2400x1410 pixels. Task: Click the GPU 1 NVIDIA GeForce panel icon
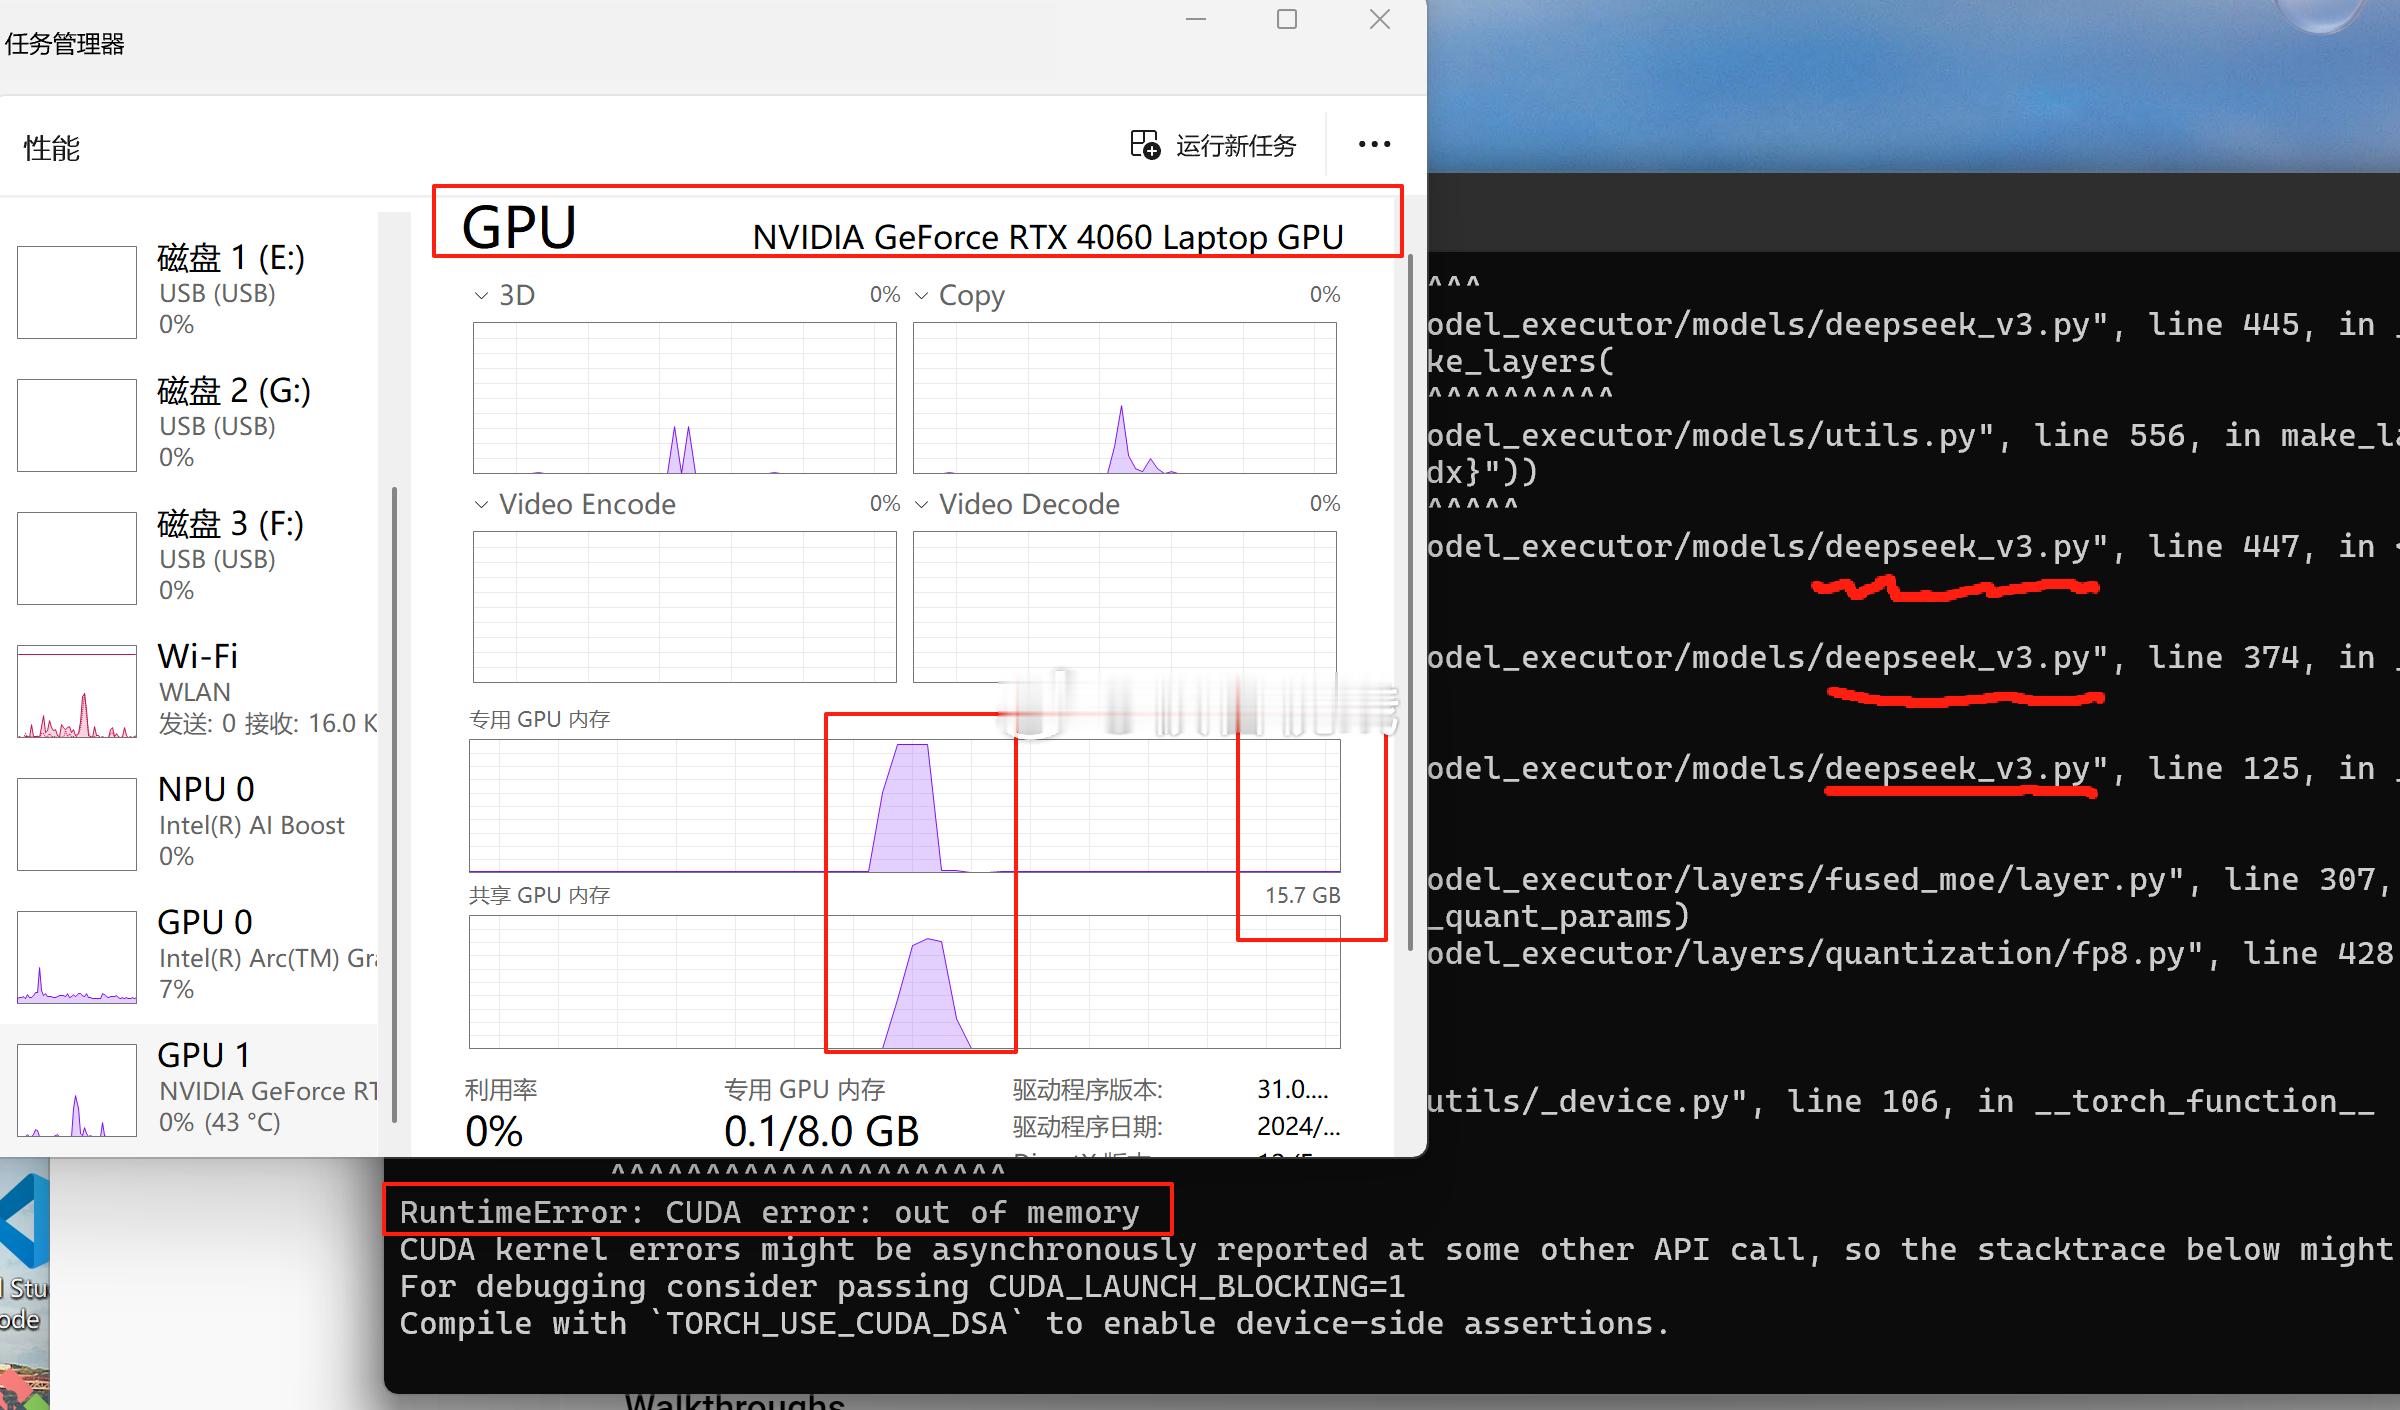pyautogui.click(x=76, y=1093)
